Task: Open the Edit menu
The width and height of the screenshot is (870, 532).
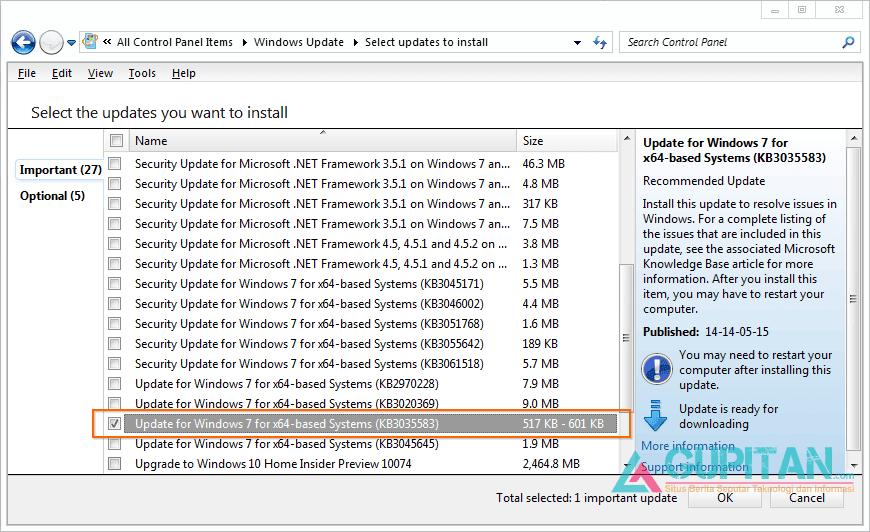Action: point(62,73)
